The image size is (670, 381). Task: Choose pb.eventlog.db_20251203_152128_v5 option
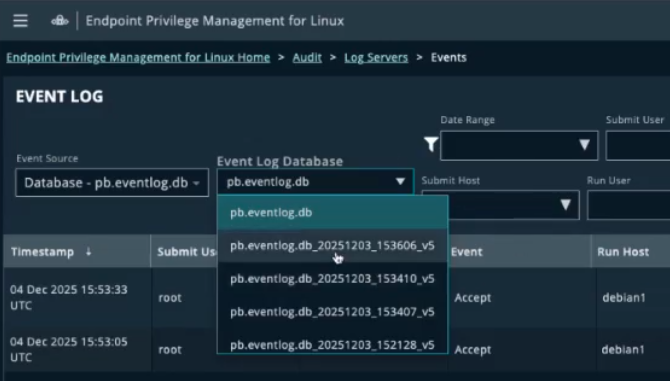pyautogui.click(x=332, y=344)
